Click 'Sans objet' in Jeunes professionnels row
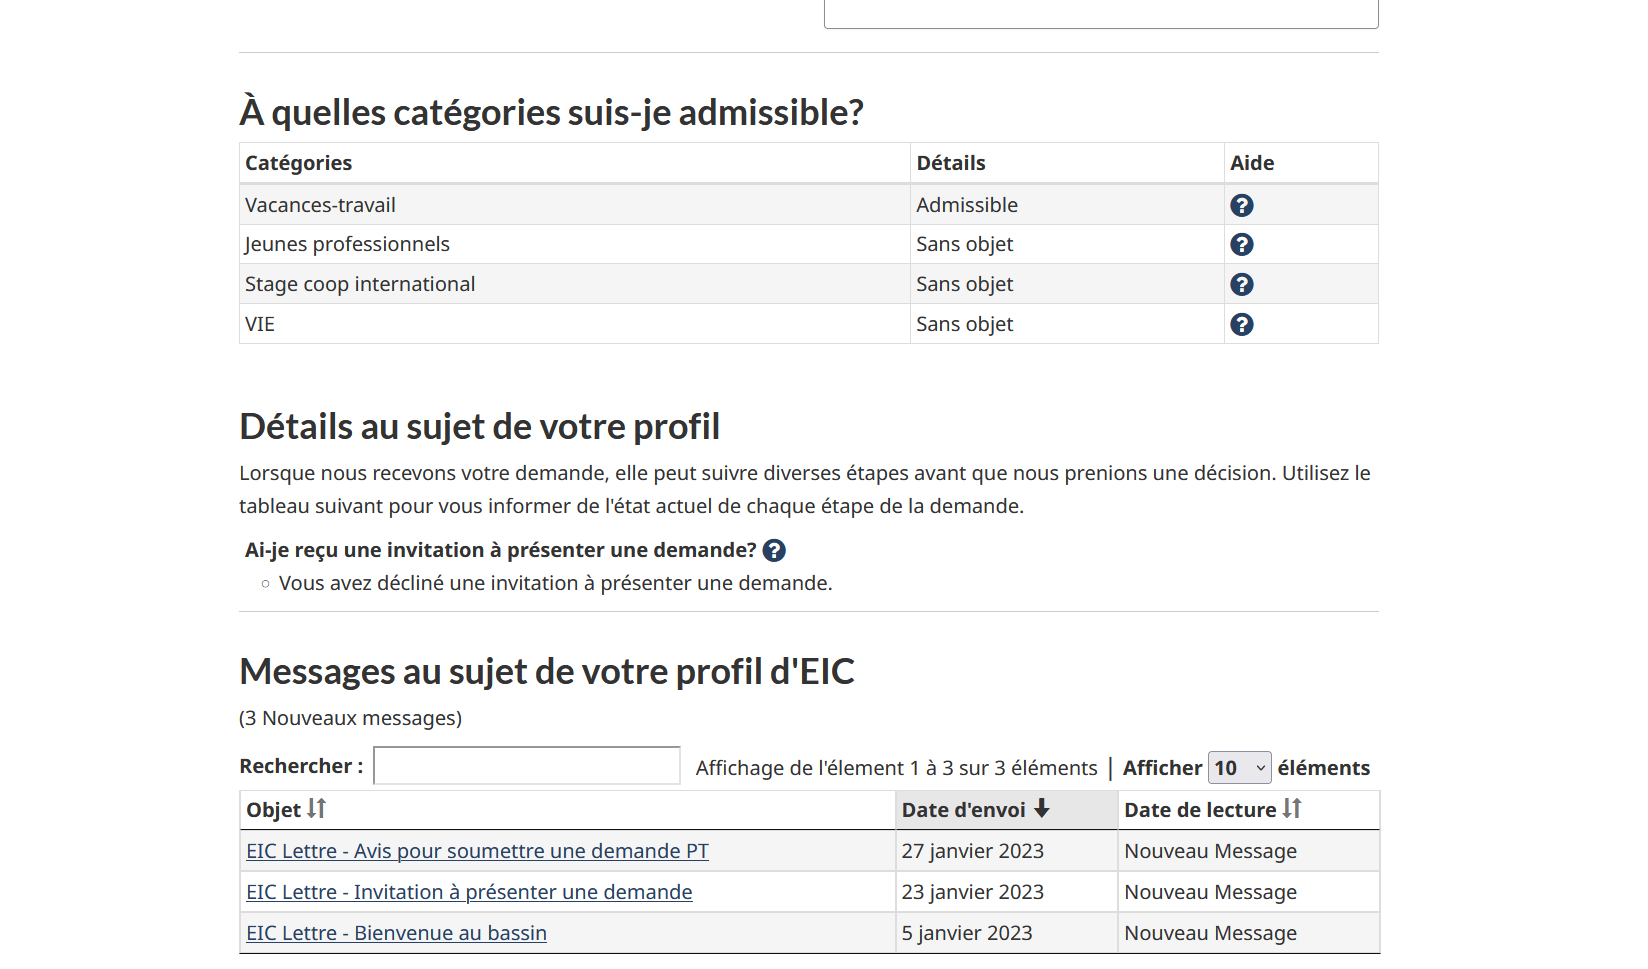The width and height of the screenshot is (1648, 969). click(x=964, y=244)
